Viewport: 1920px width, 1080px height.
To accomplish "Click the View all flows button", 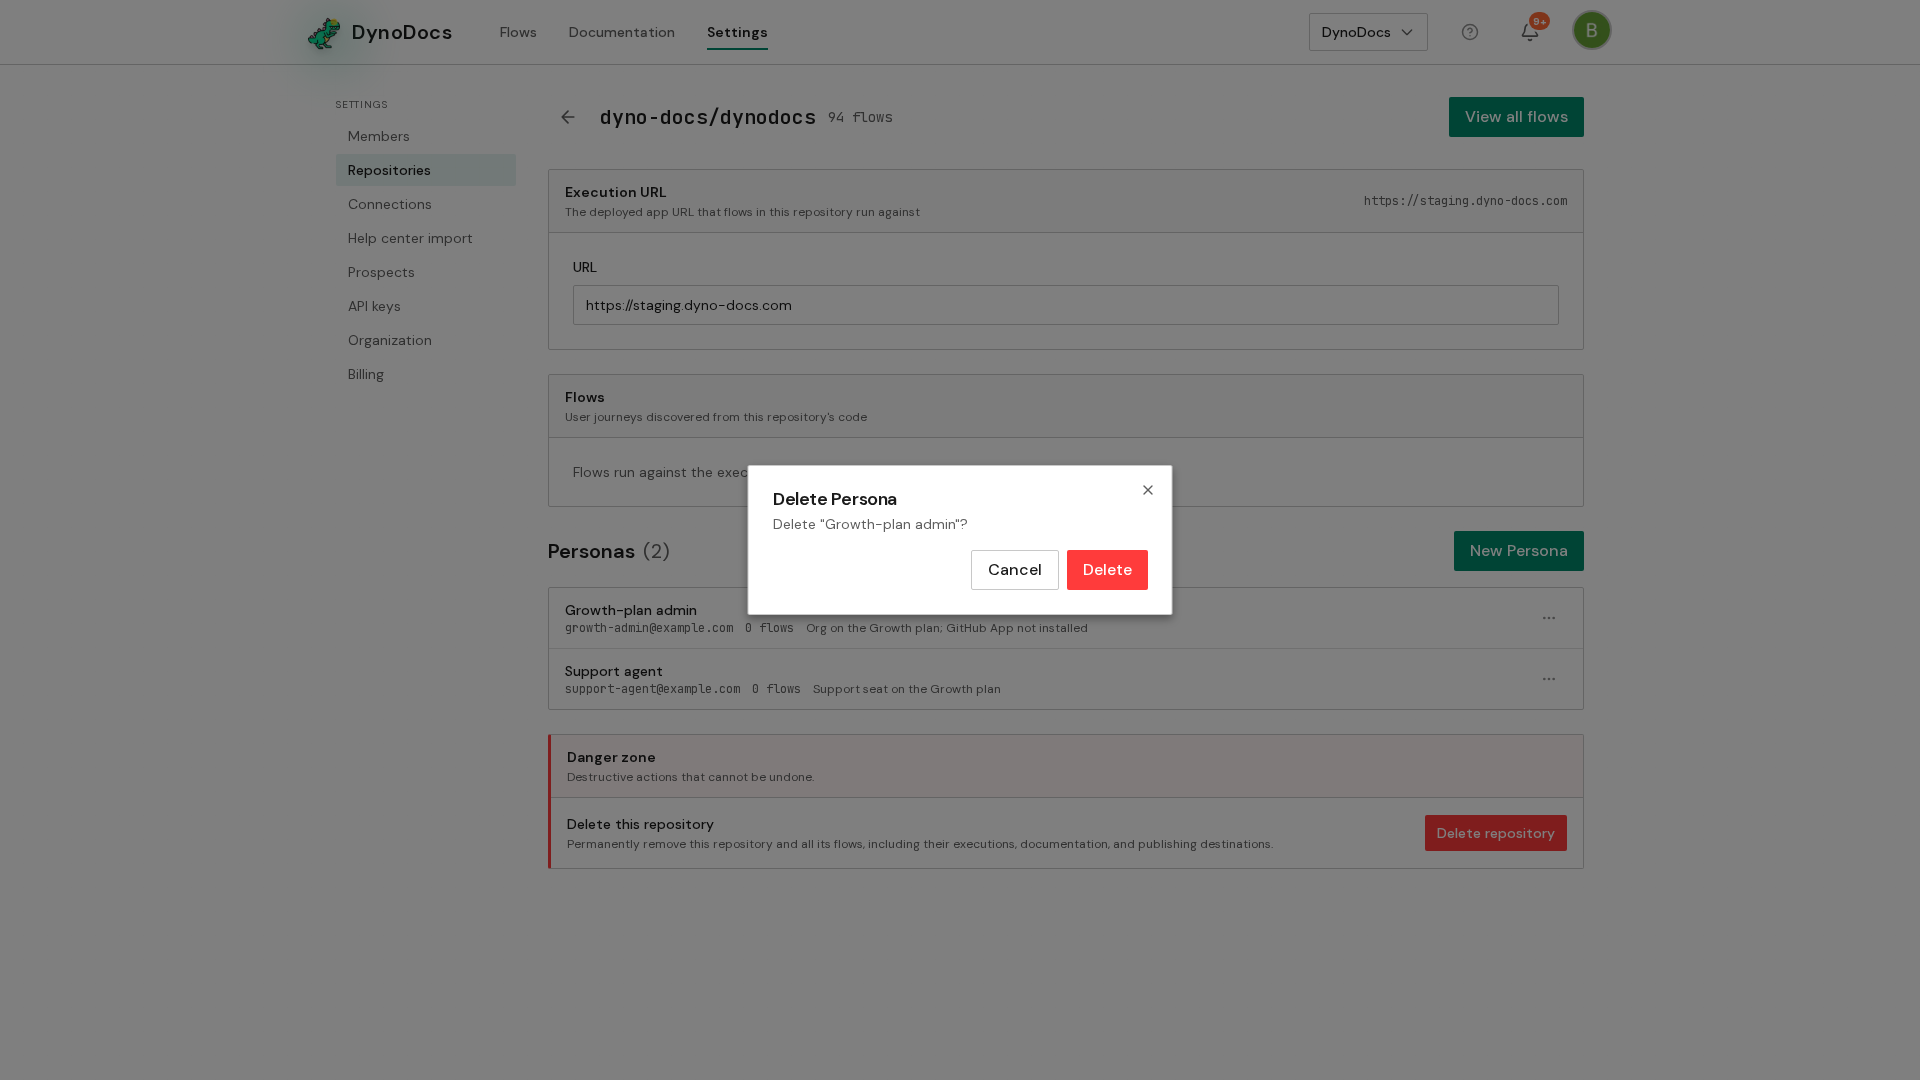I will [x=1516, y=117].
